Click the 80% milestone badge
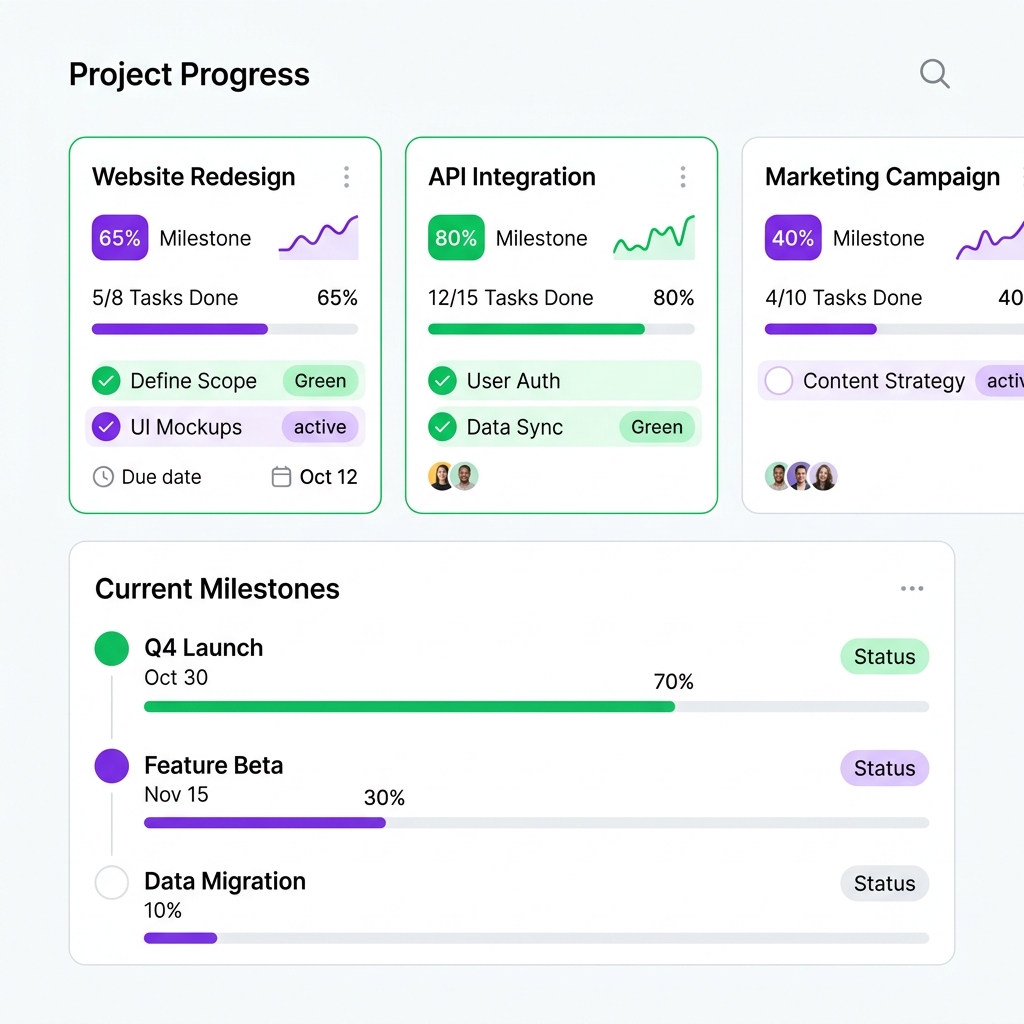 coord(456,238)
